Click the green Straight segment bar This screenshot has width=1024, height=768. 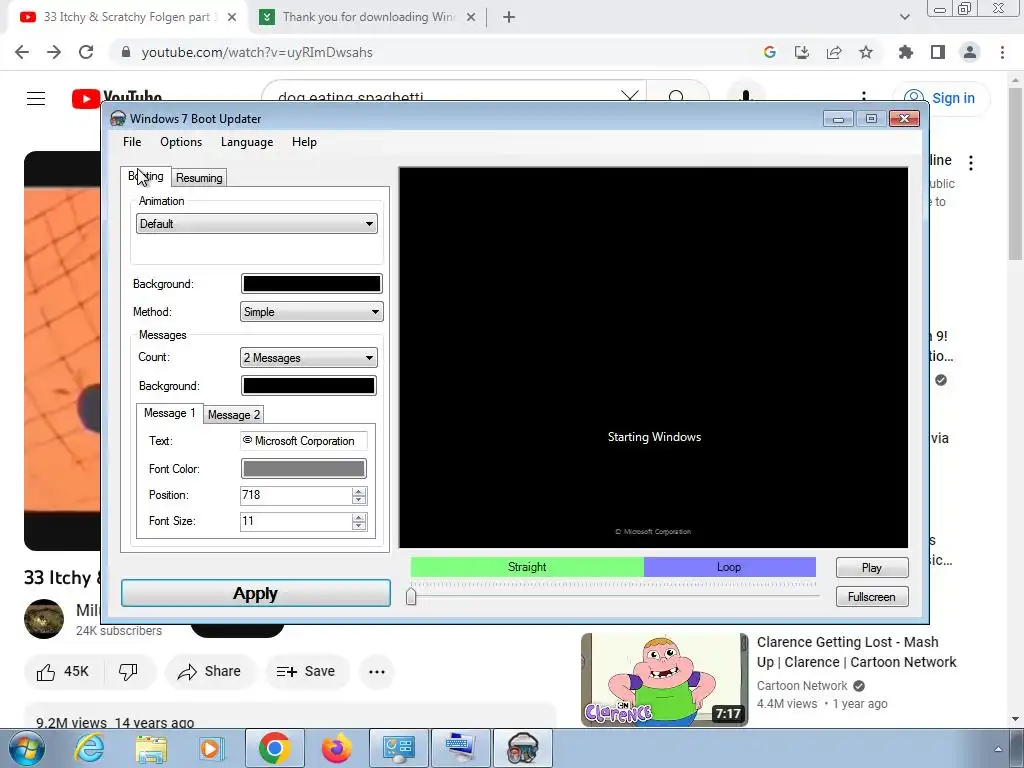click(527, 567)
